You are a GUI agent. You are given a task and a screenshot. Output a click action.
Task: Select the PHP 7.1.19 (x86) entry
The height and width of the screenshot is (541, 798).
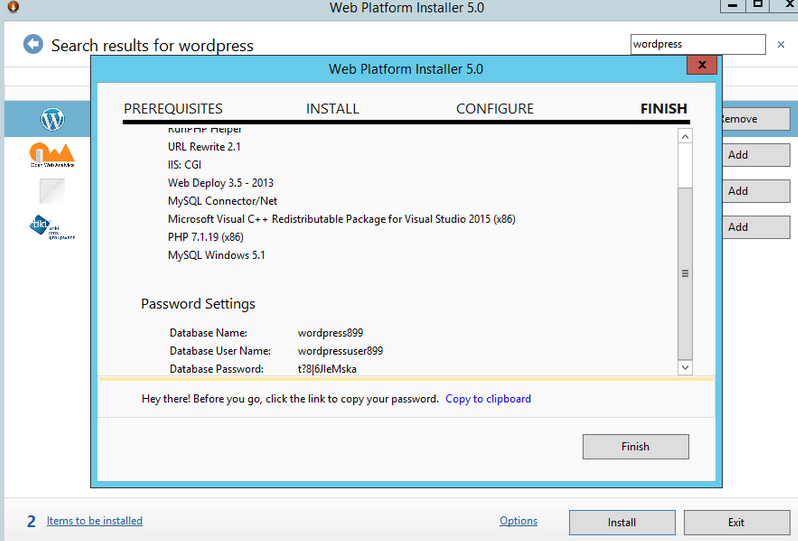[x=206, y=237]
